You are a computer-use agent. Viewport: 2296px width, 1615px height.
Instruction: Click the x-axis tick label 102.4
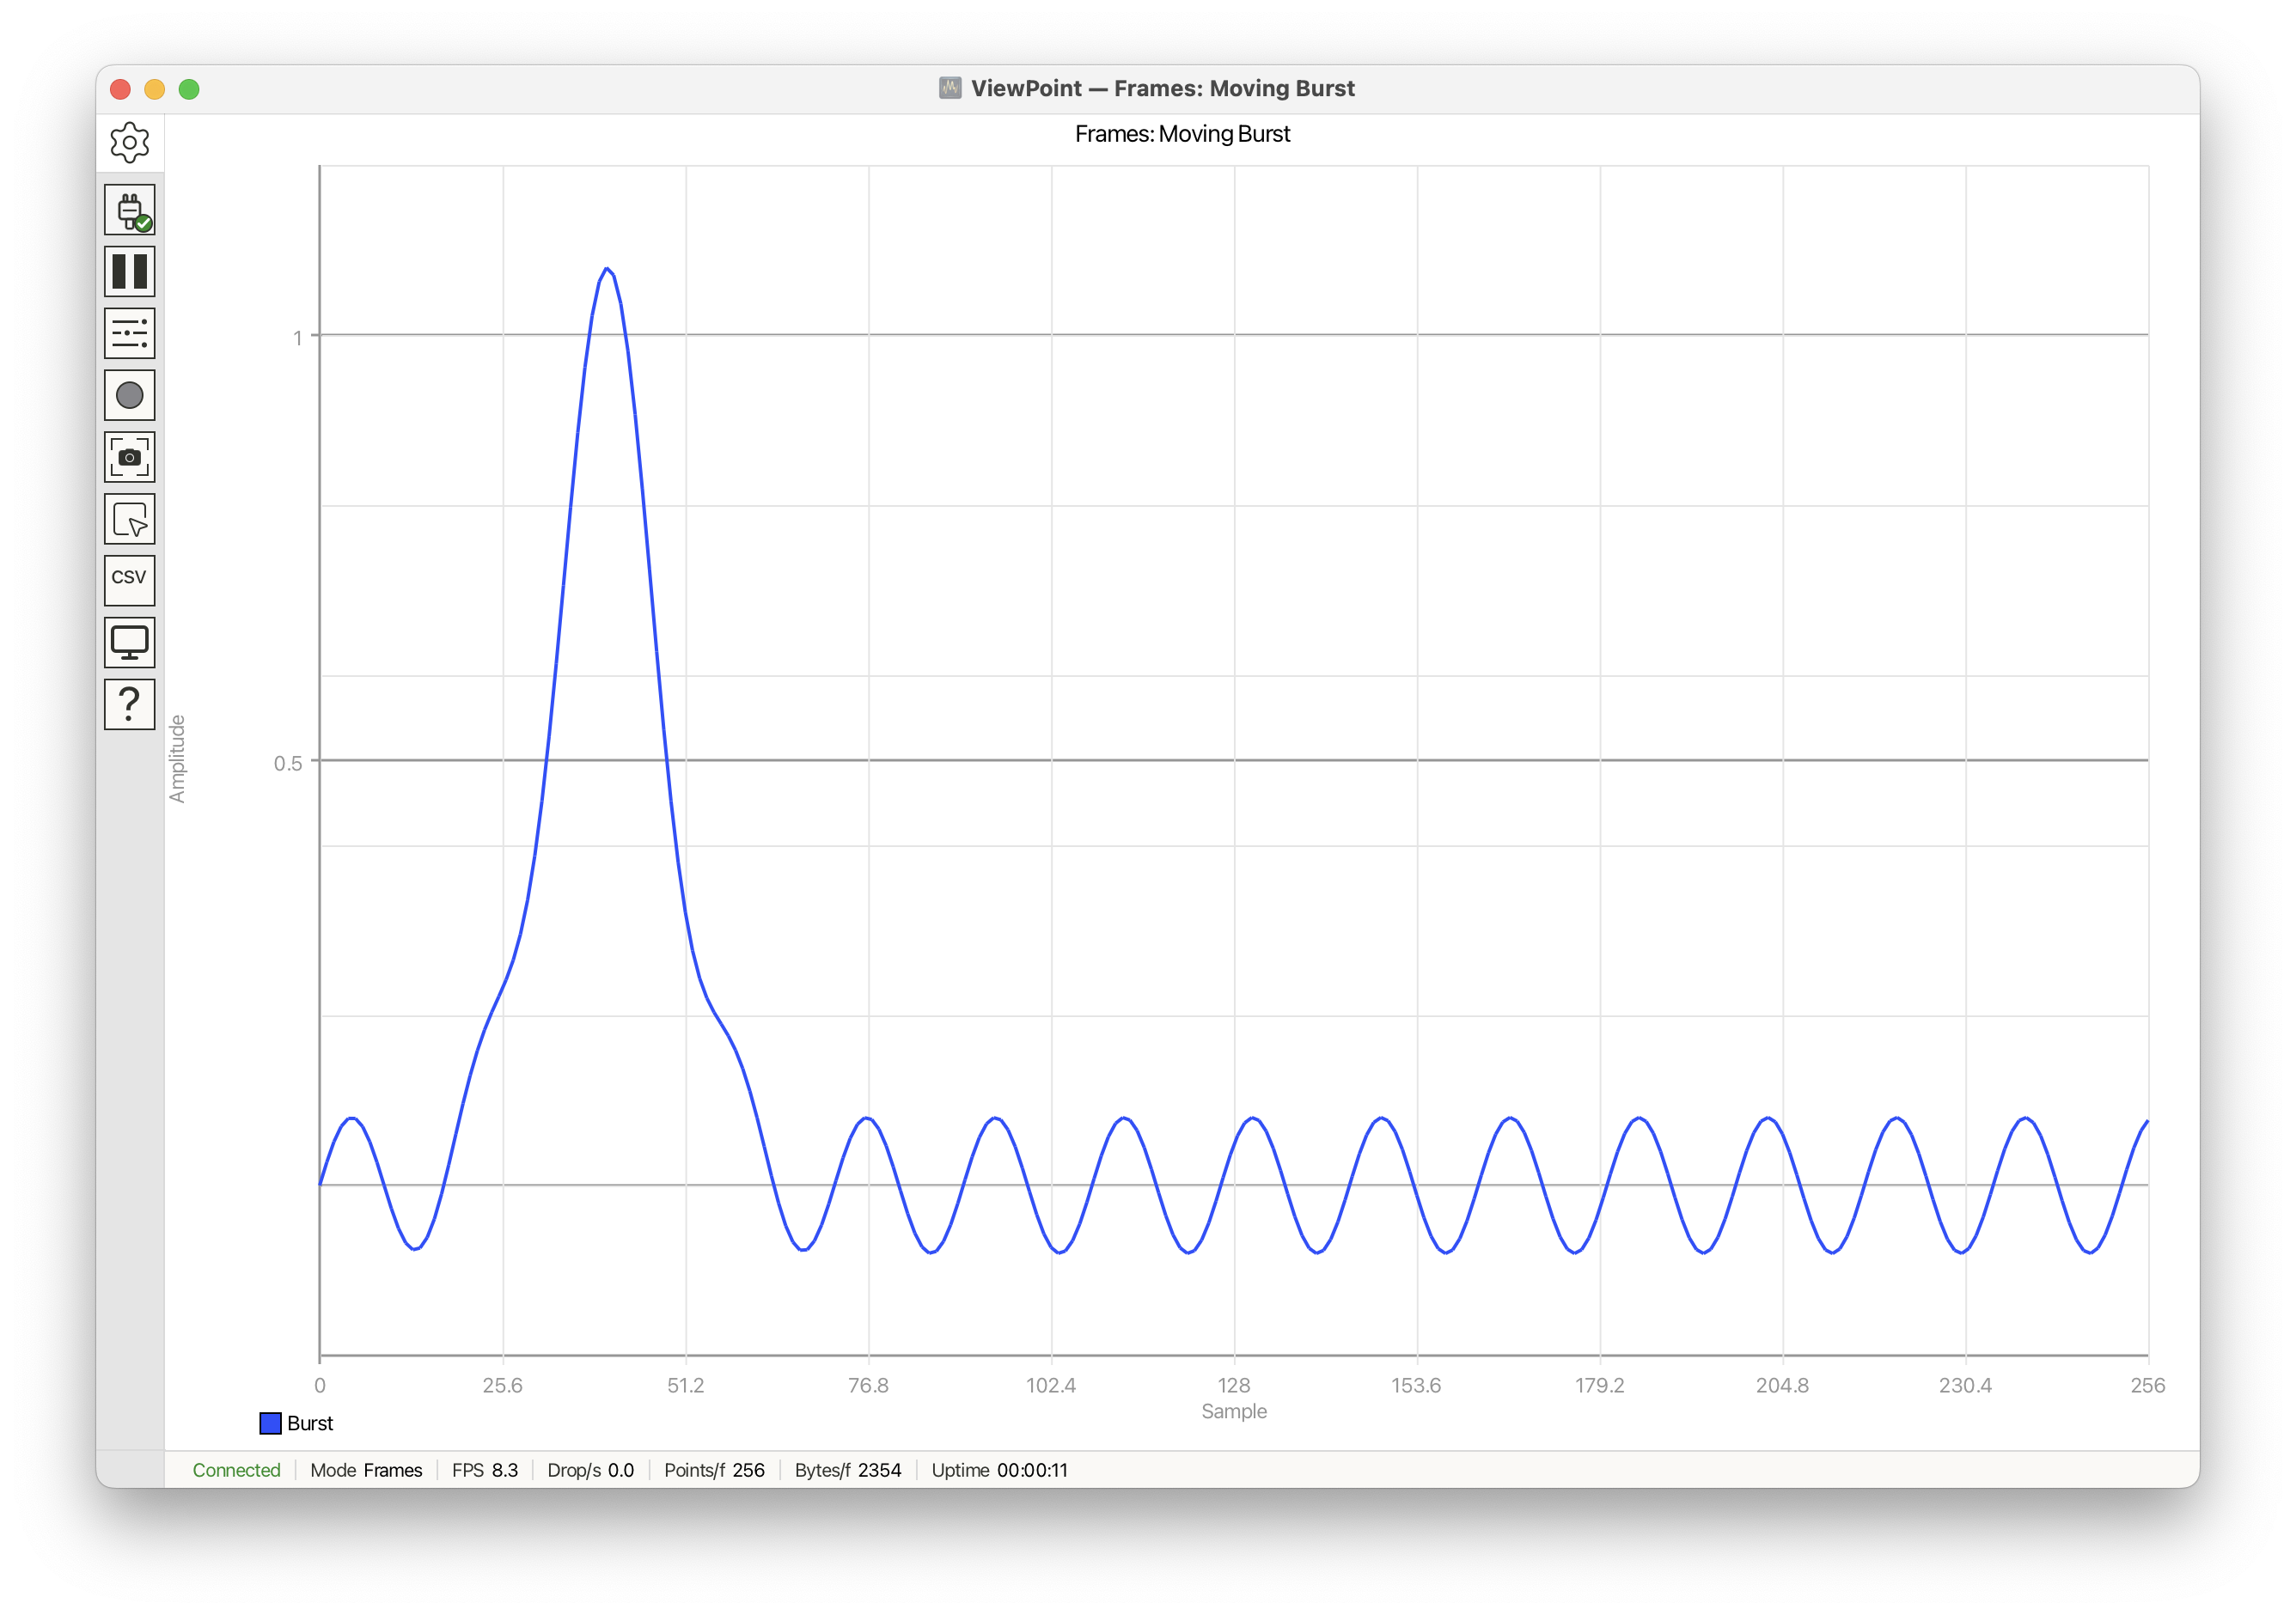pos(1051,1385)
